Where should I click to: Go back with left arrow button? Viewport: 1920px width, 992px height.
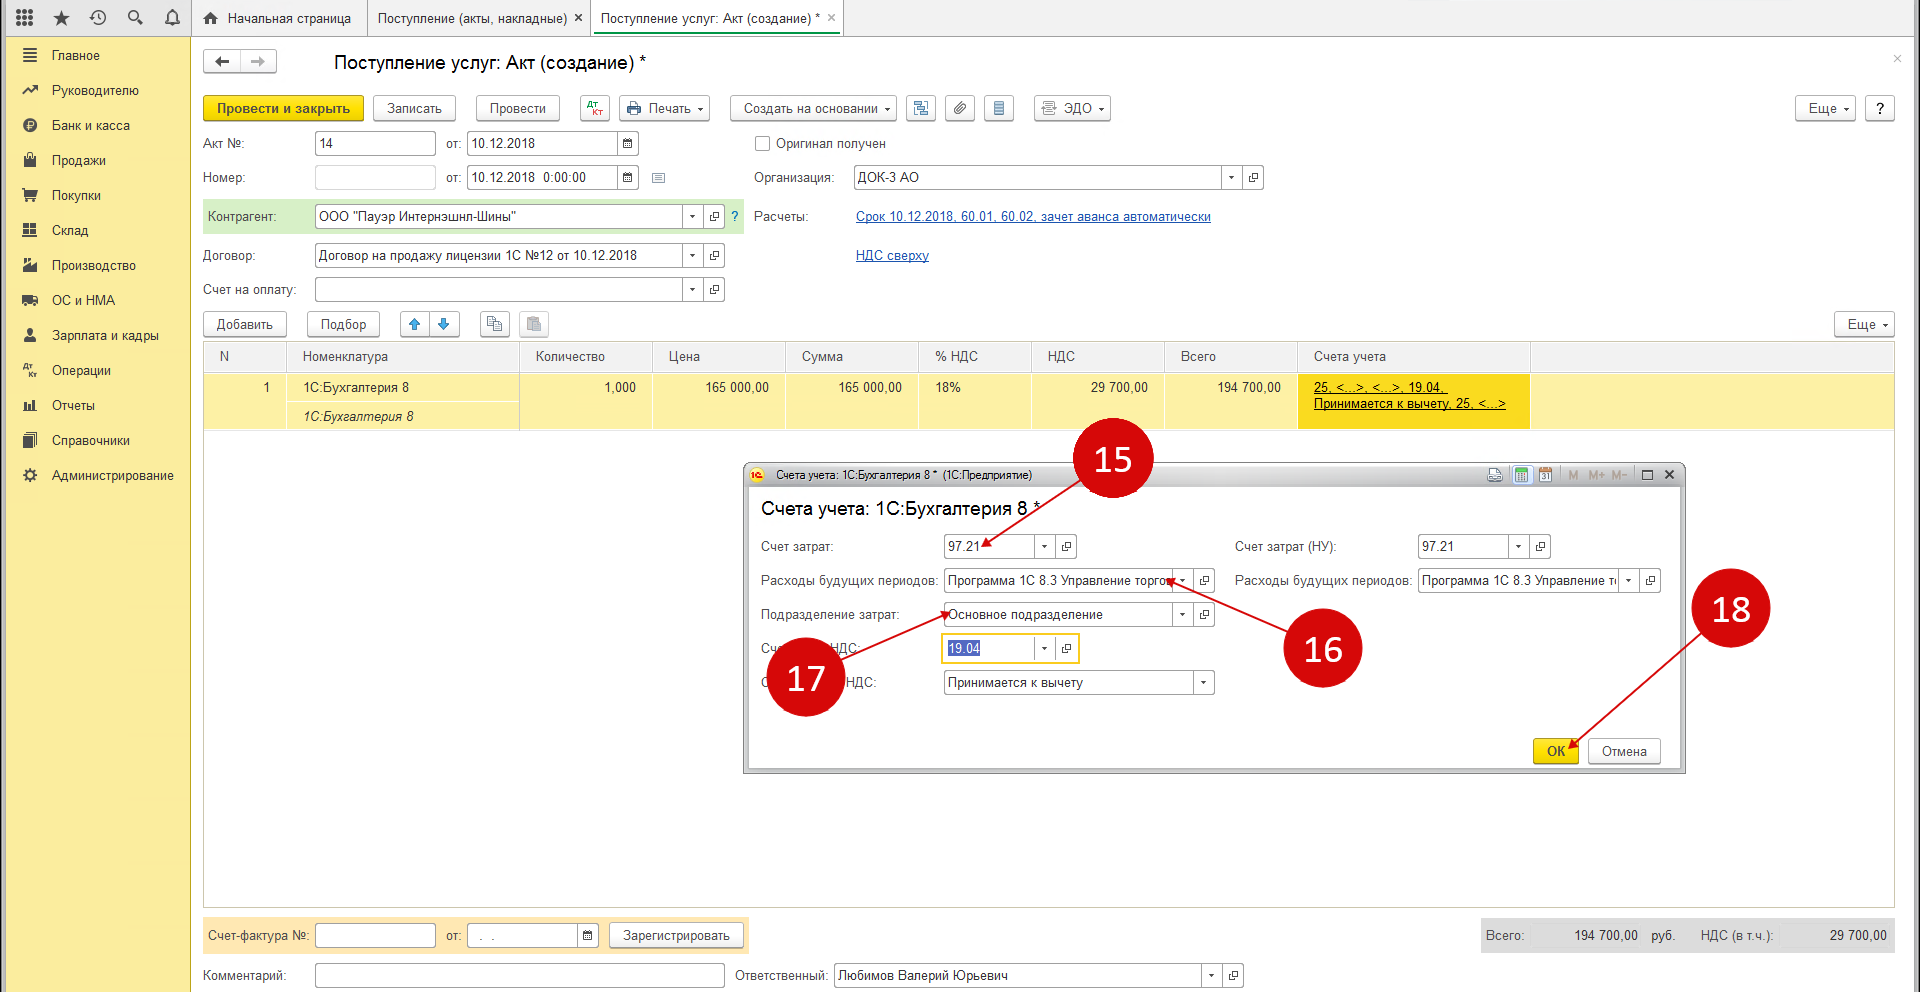(222, 62)
